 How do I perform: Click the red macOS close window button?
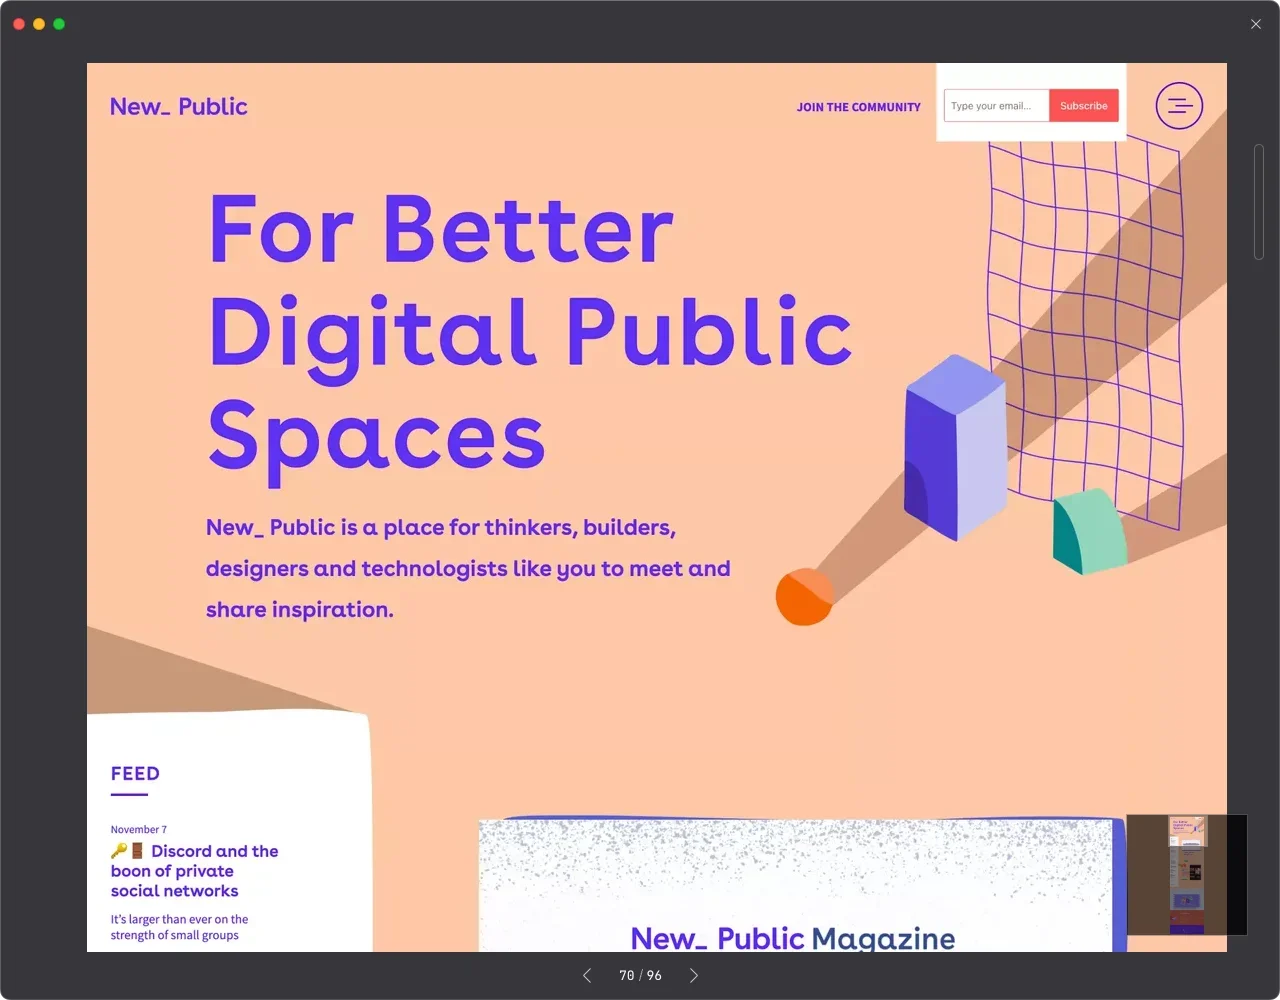click(19, 24)
